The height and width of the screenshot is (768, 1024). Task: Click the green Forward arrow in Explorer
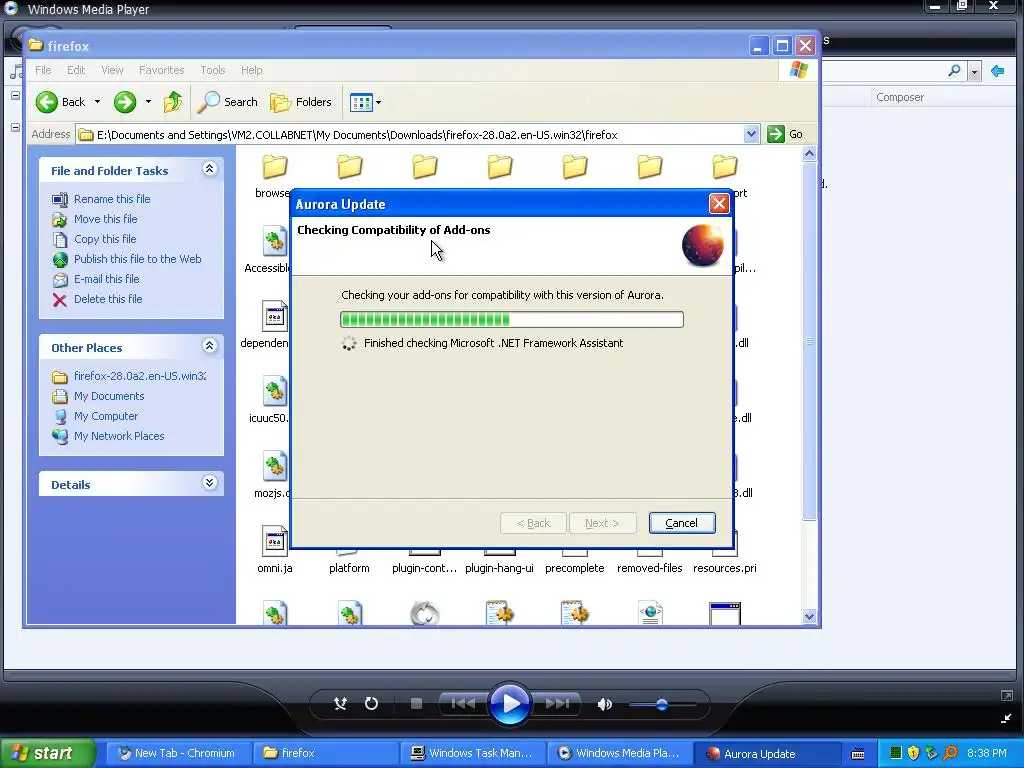point(125,102)
